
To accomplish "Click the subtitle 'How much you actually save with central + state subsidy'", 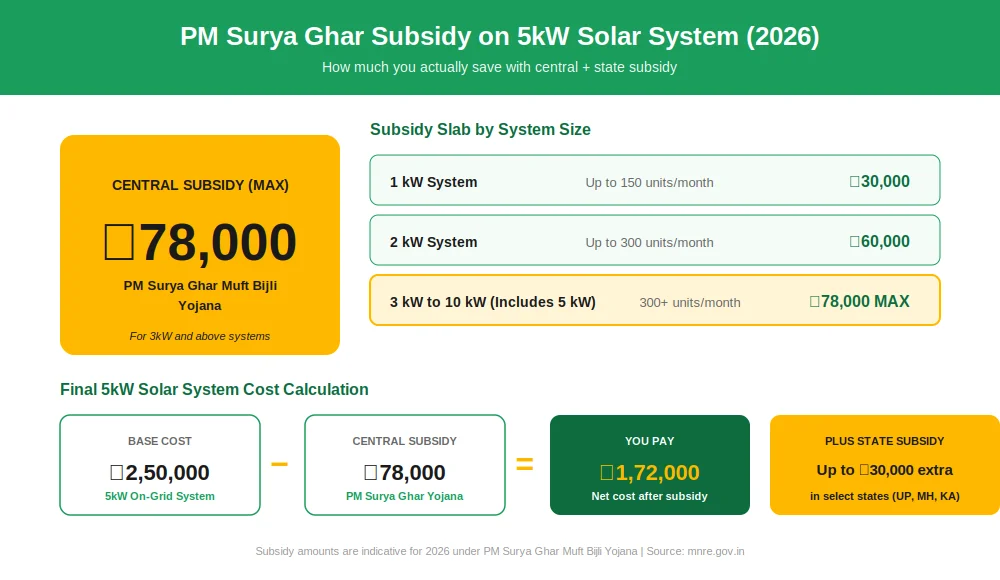I will click(499, 67).
